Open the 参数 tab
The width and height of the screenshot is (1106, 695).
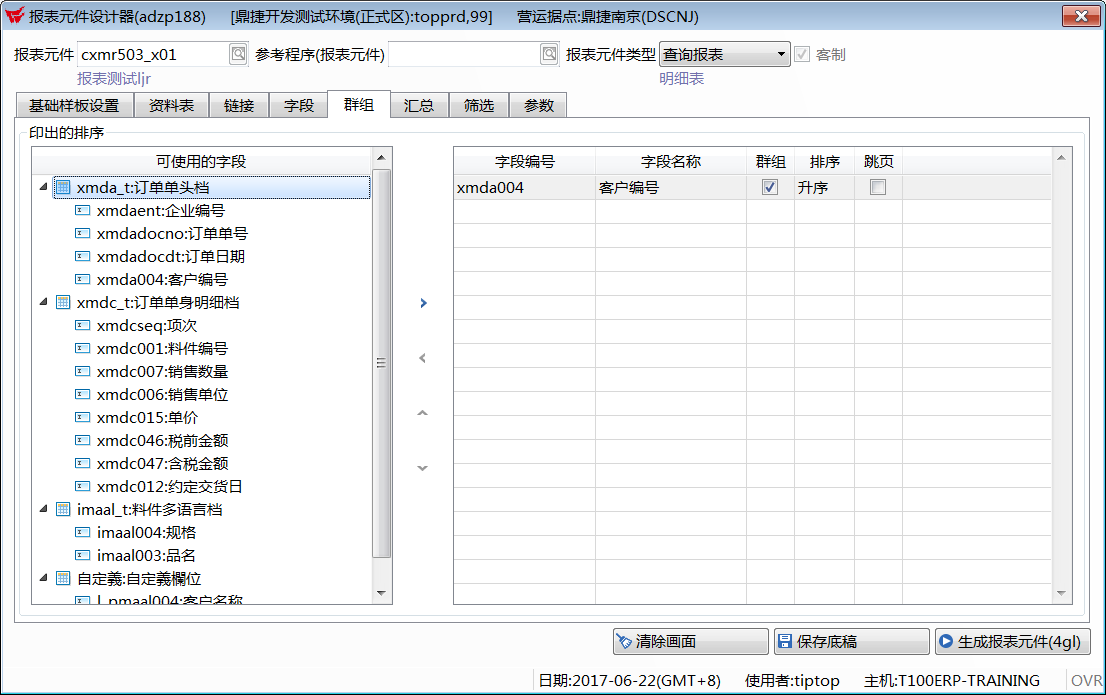coord(539,106)
